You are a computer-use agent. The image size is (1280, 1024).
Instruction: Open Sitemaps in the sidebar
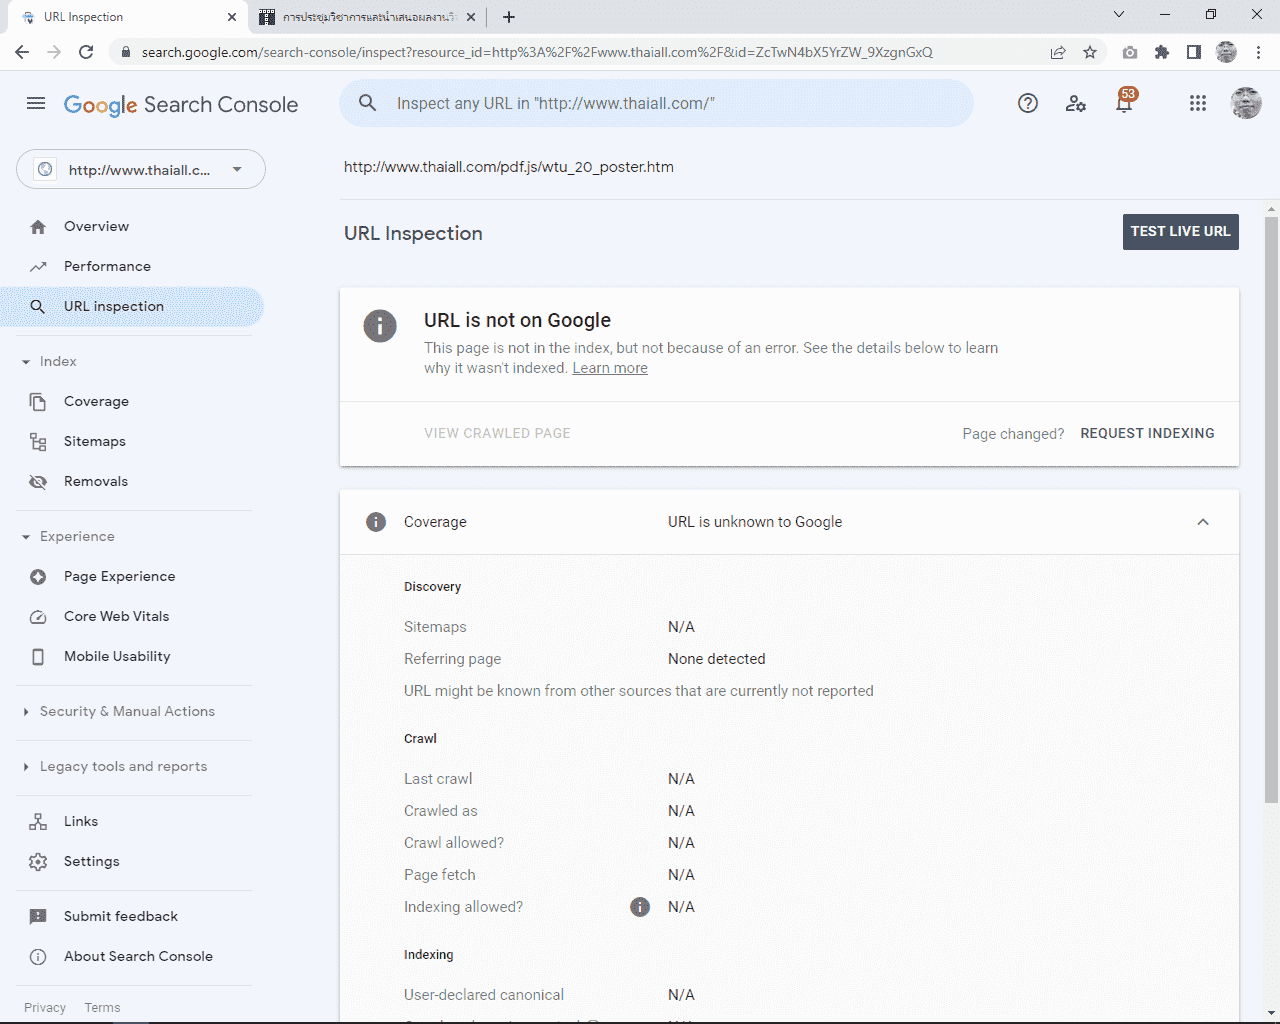pos(94,441)
